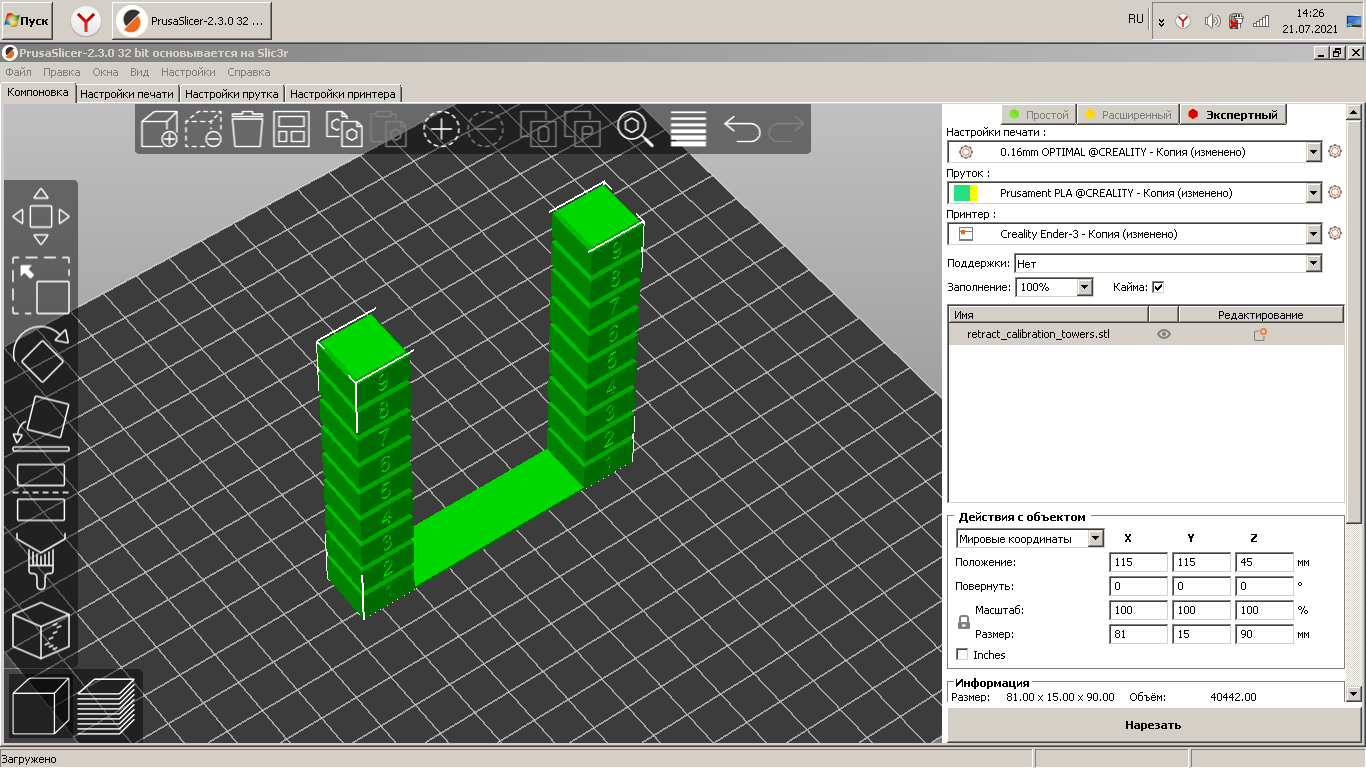Switch to Простой mode
1366x768 pixels.
pyautogui.click(x=1039, y=115)
